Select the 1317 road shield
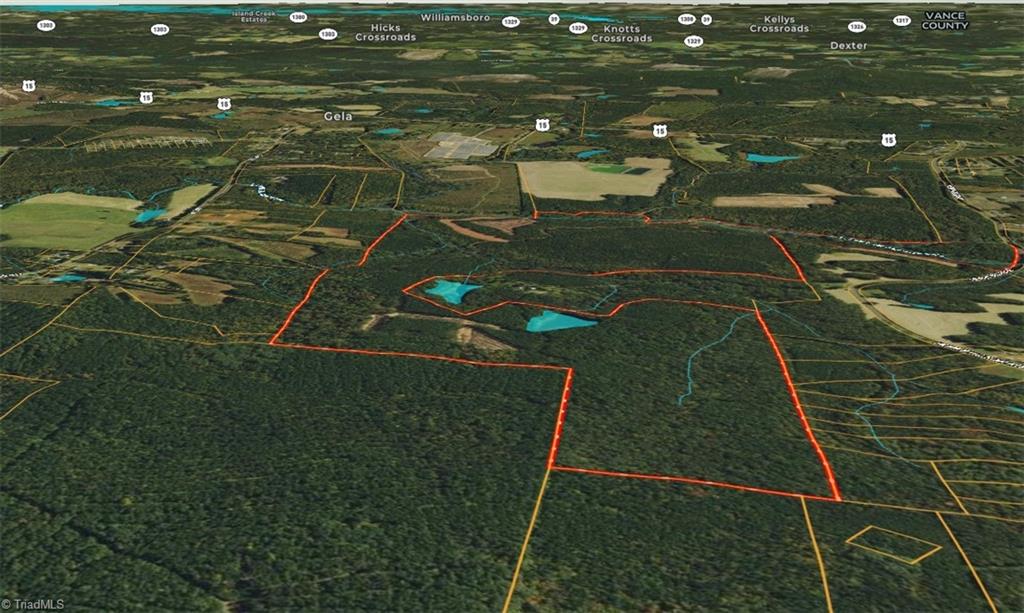The width and height of the screenshot is (1024, 613). (x=901, y=20)
